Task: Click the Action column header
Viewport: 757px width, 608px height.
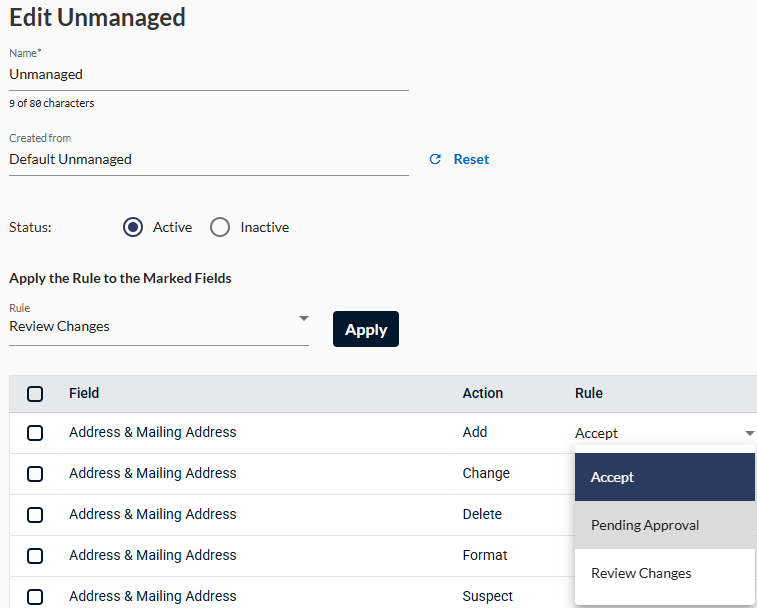Action: tap(483, 393)
